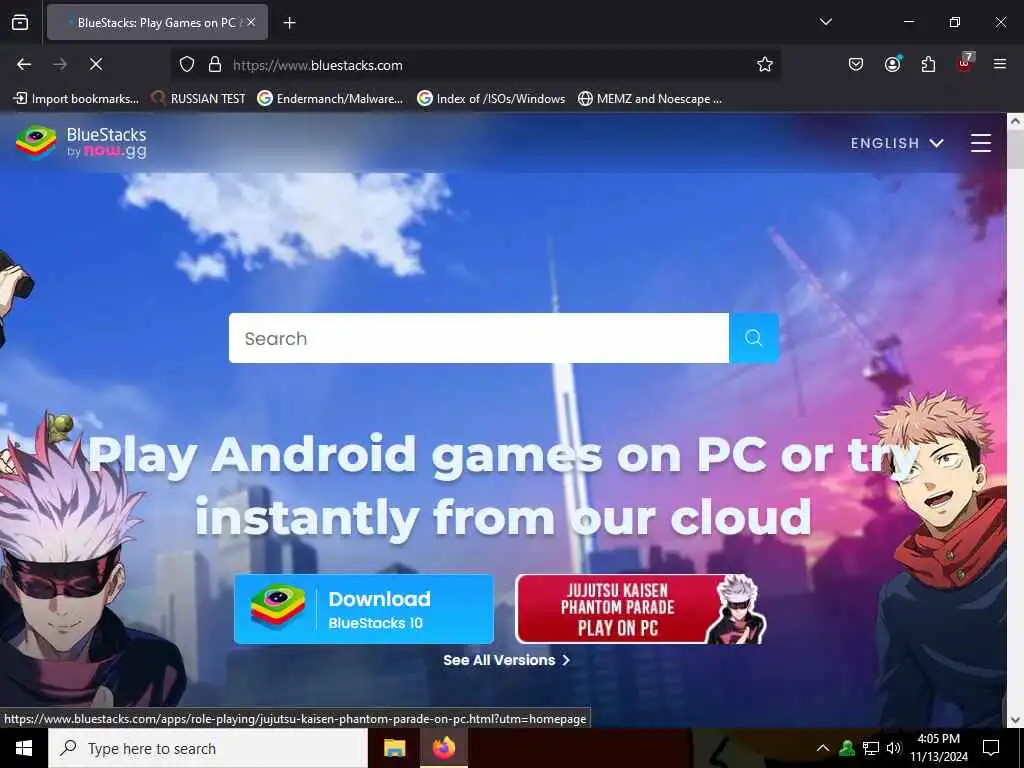Go back to the previous page
The image size is (1024, 768).
click(x=24, y=64)
